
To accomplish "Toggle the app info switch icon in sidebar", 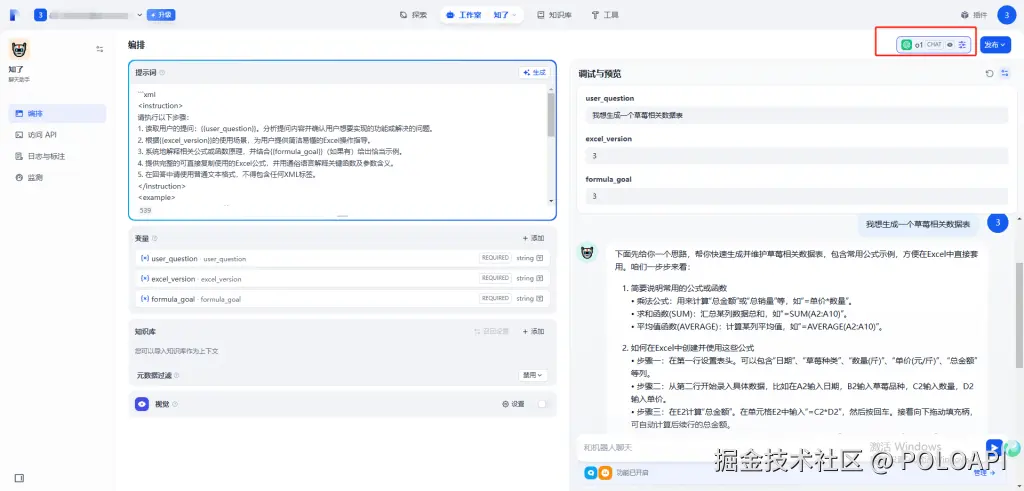I will tap(100, 49).
